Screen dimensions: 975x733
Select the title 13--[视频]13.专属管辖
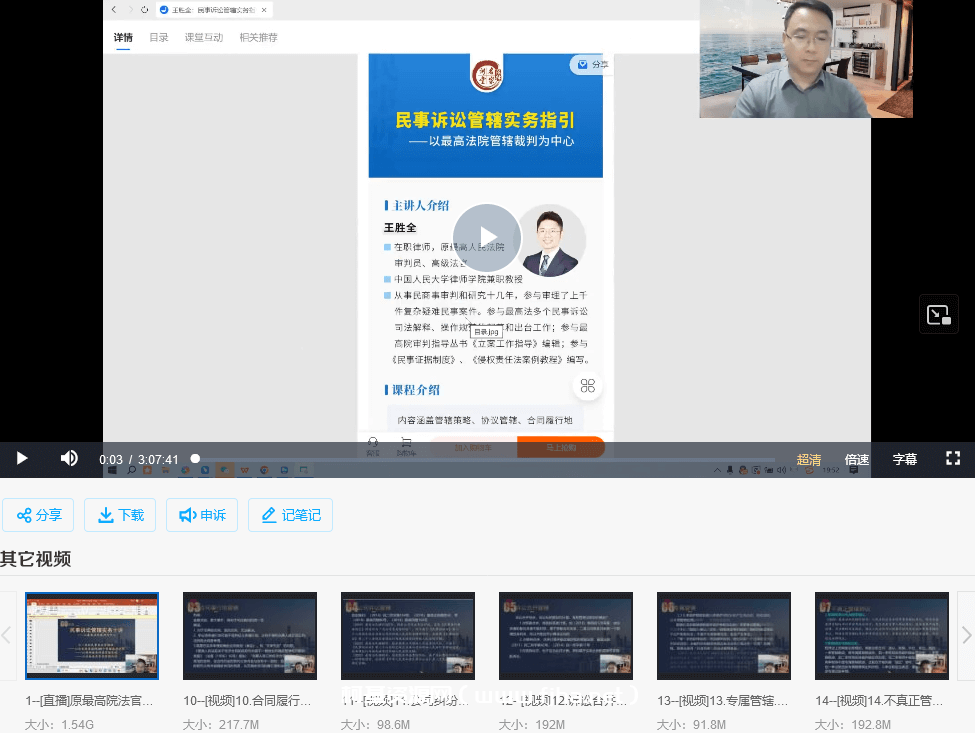click(x=723, y=701)
